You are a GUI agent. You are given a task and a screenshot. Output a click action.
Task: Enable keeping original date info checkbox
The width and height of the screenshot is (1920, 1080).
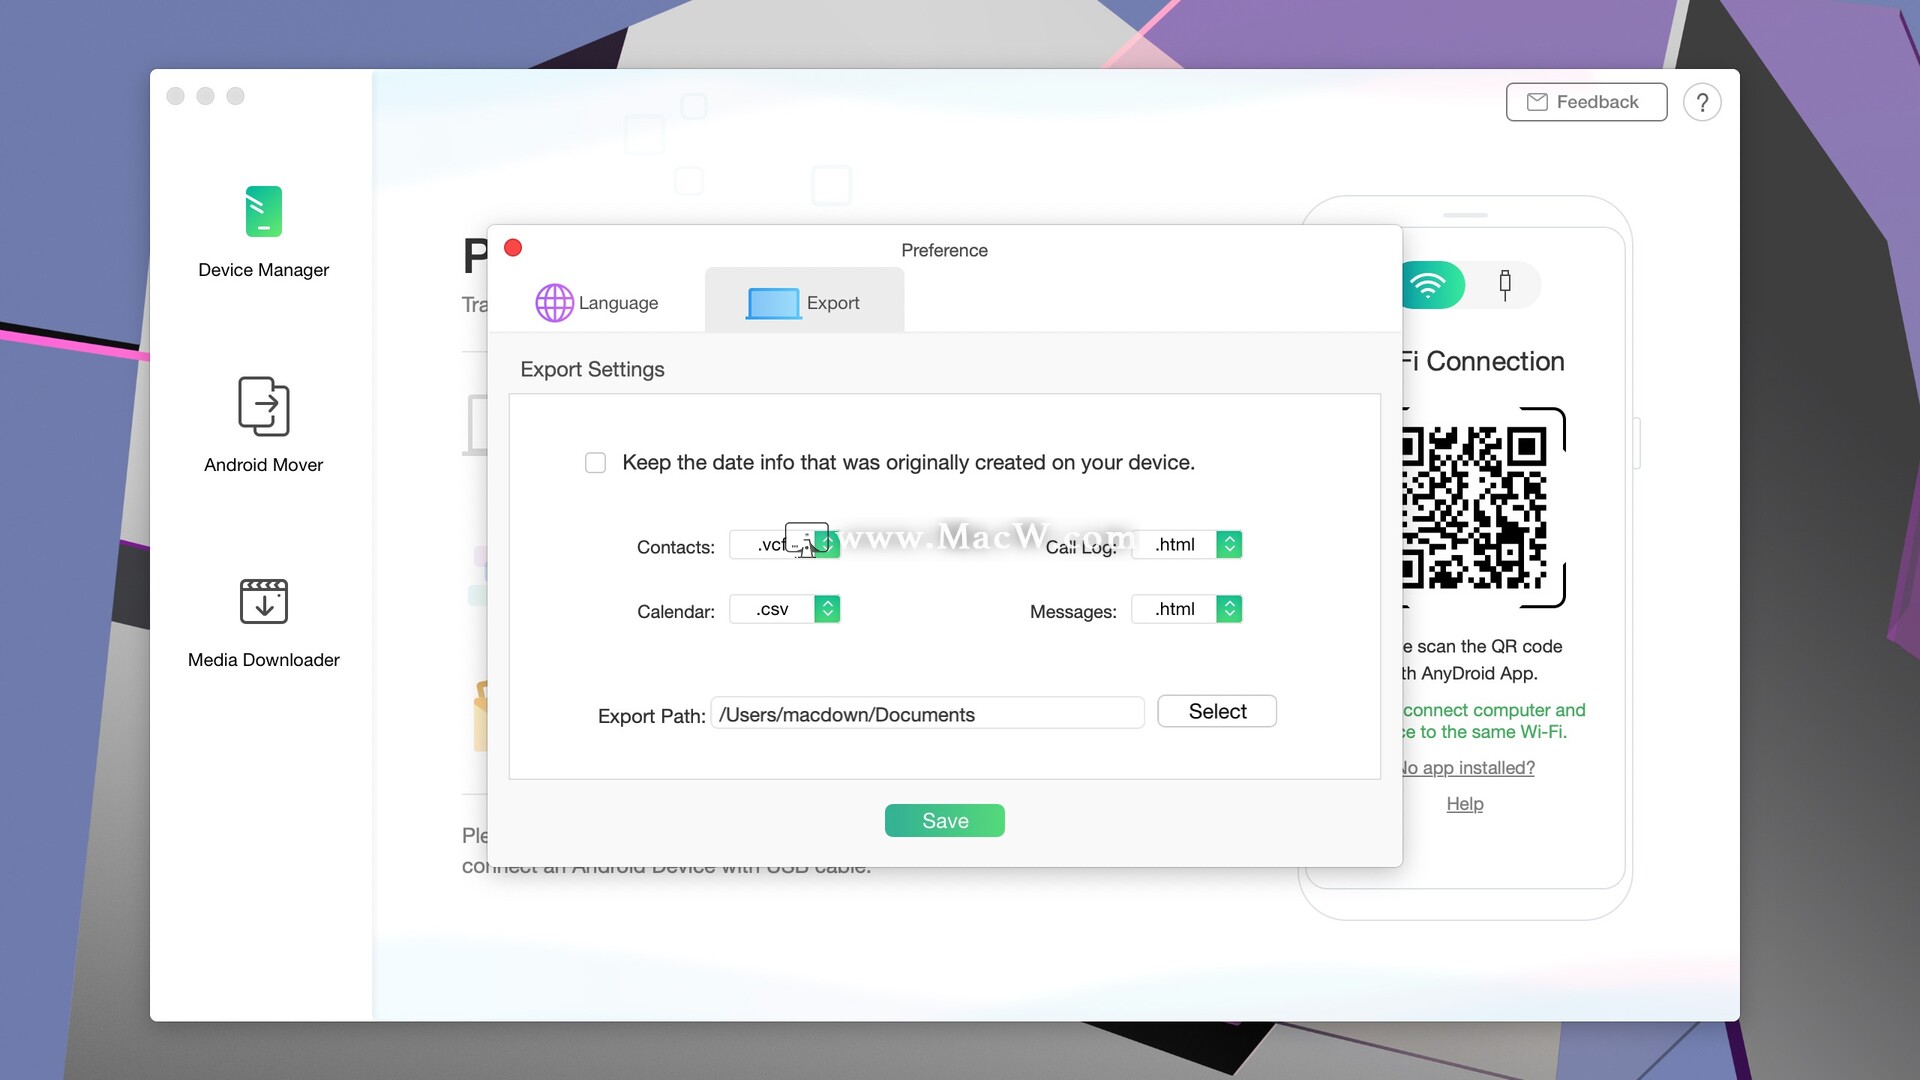pyautogui.click(x=595, y=463)
